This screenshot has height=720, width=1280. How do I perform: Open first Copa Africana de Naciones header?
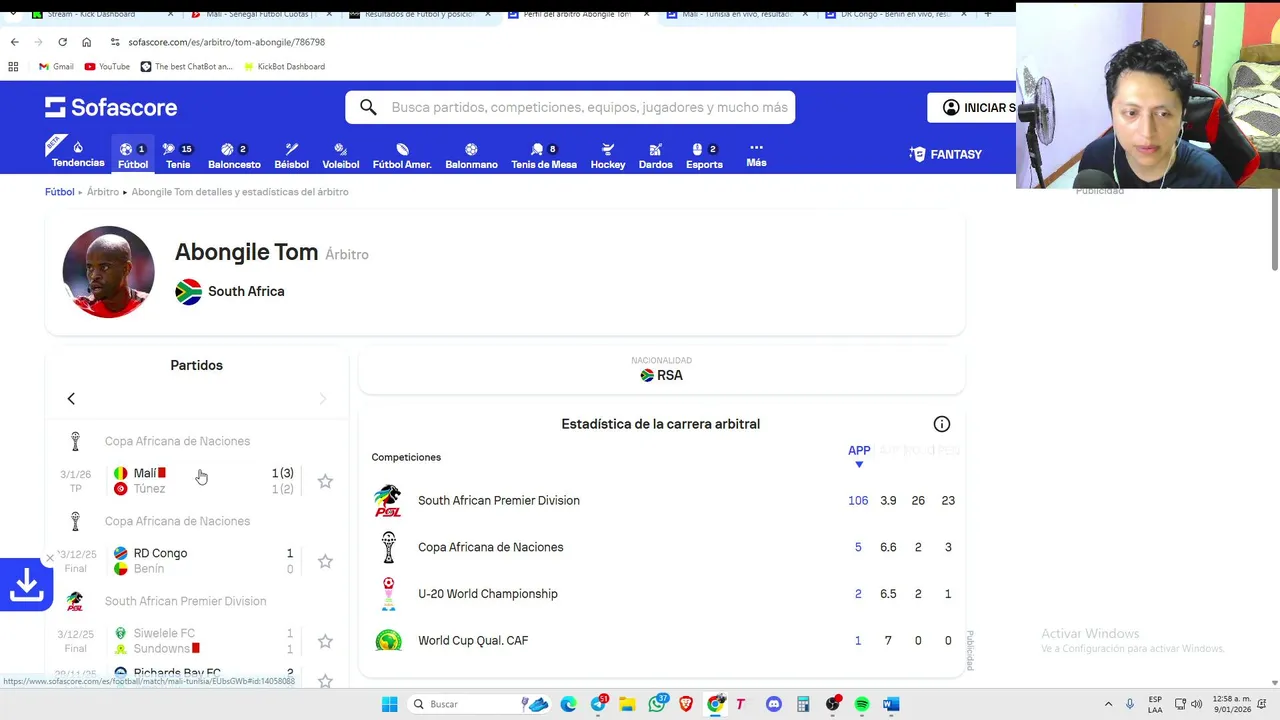177,441
